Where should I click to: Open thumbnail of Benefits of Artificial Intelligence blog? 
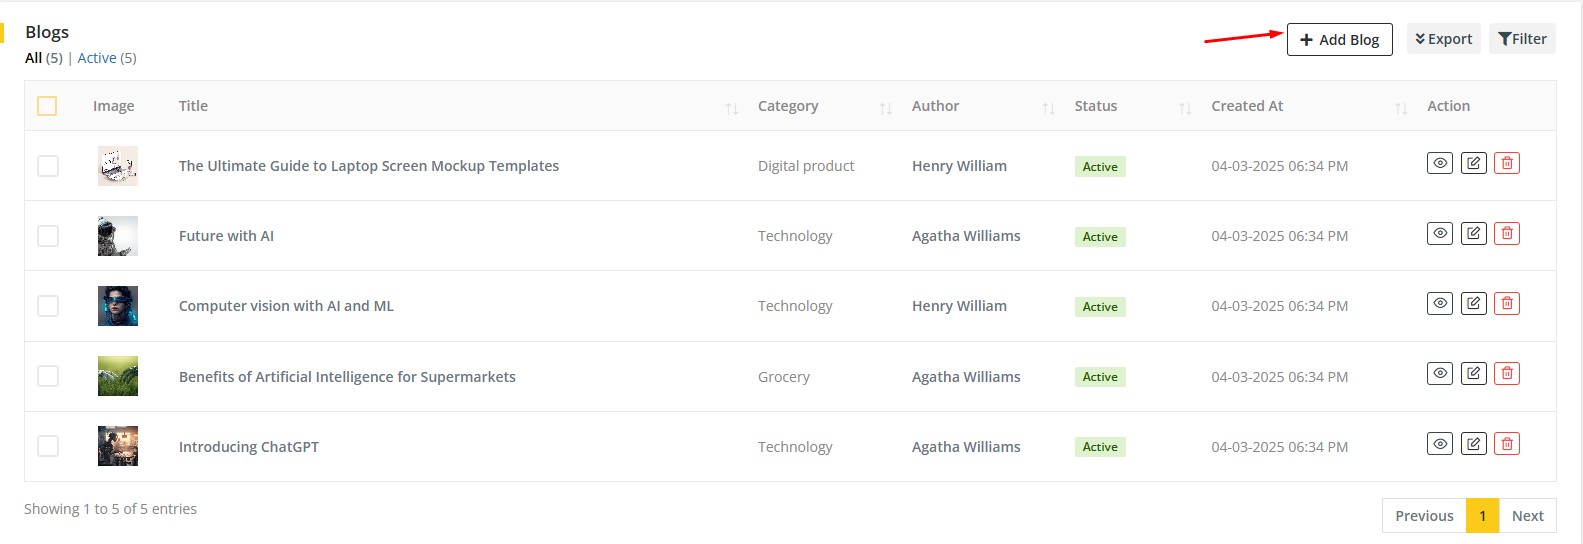[x=118, y=376]
